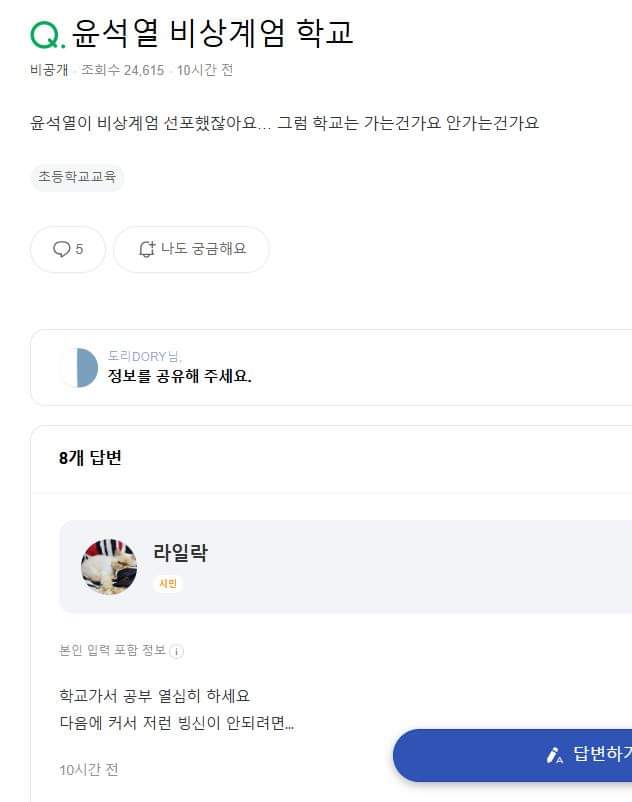The height and width of the screenshot is (802, 632).
Task: Click the pencil icon on the answer button
Action: pyautogui.click(x=554, y=755)
